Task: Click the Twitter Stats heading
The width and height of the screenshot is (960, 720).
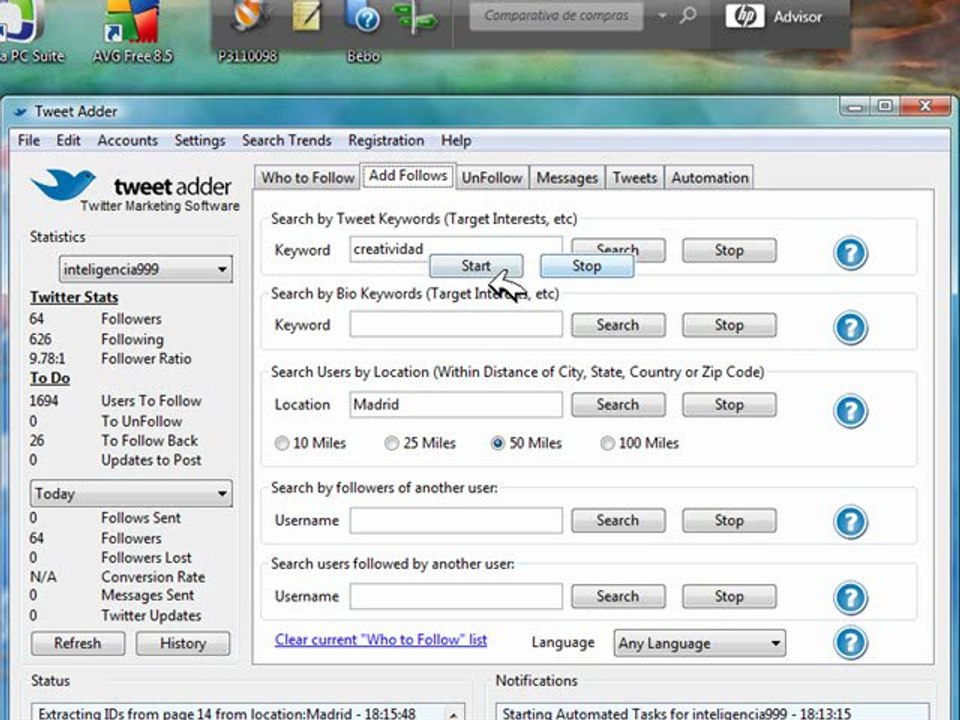Action: [x=74, y=297]
